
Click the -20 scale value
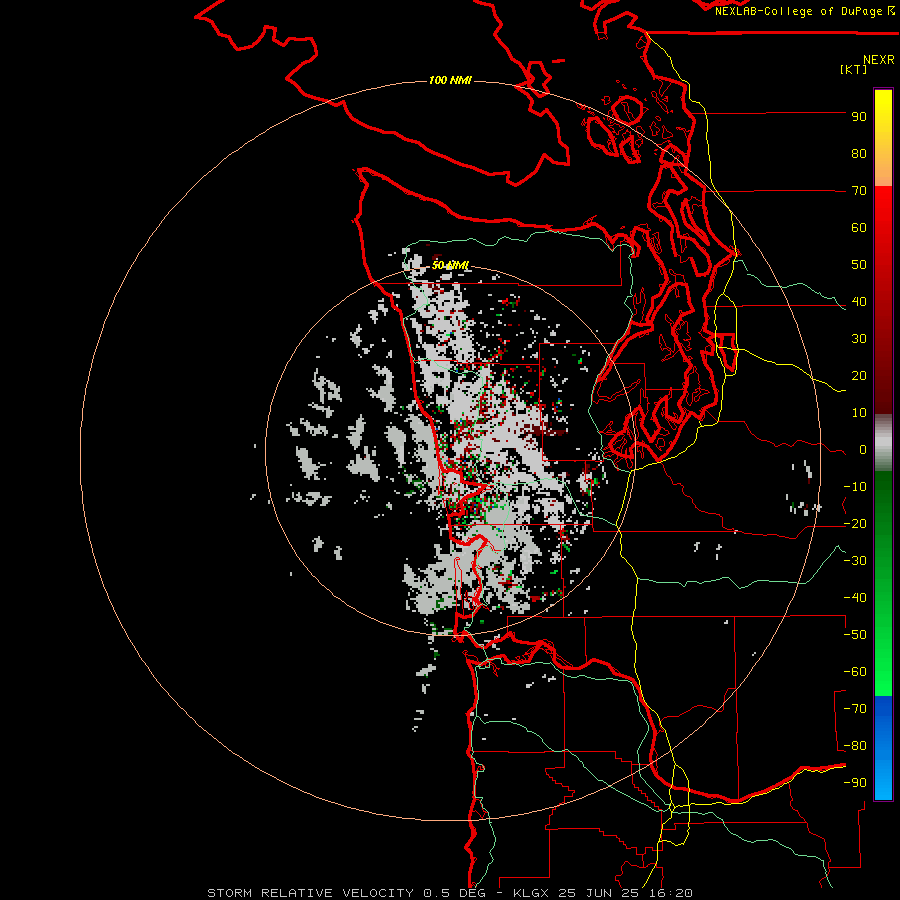tap(855, 524)
